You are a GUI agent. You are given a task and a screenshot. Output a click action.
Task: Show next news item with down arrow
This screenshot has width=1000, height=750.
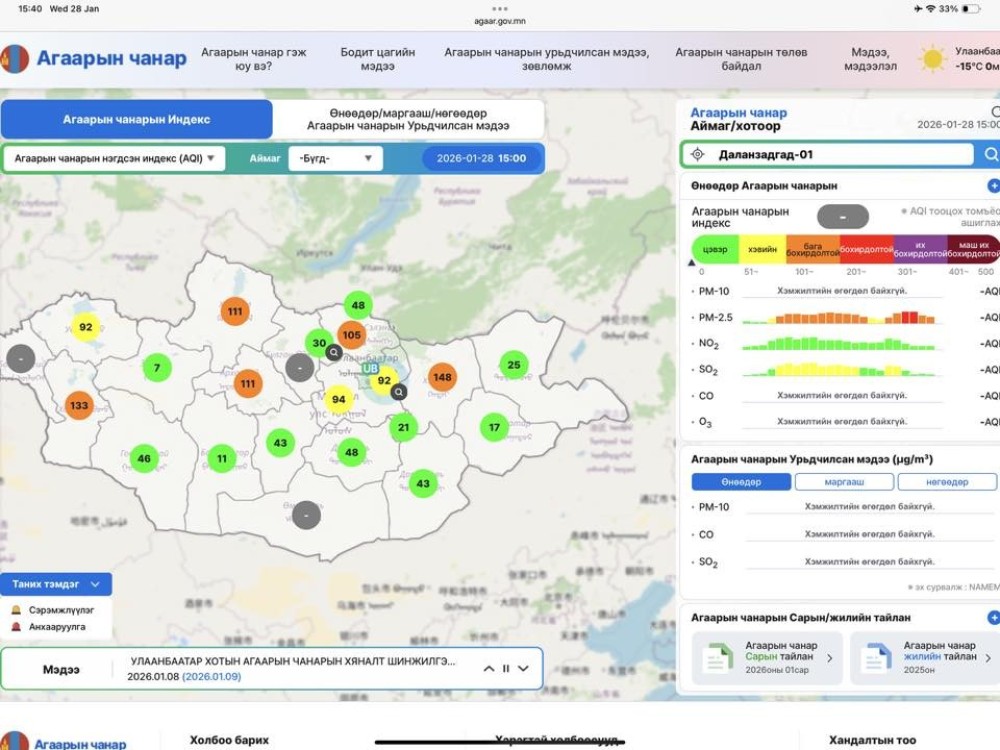pyautogui.click(x=523, y=669)
